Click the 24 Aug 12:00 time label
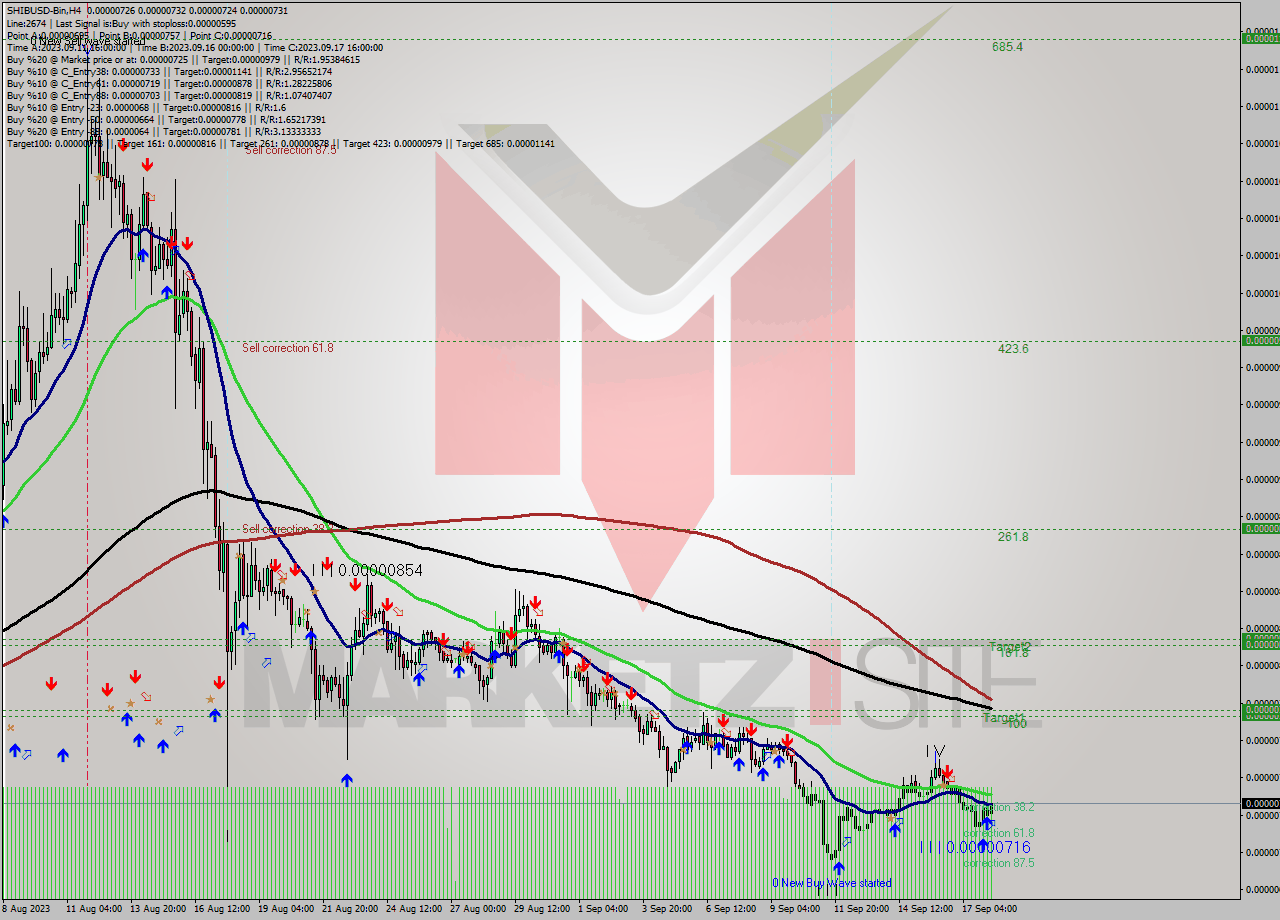 (x=414, y=908)
